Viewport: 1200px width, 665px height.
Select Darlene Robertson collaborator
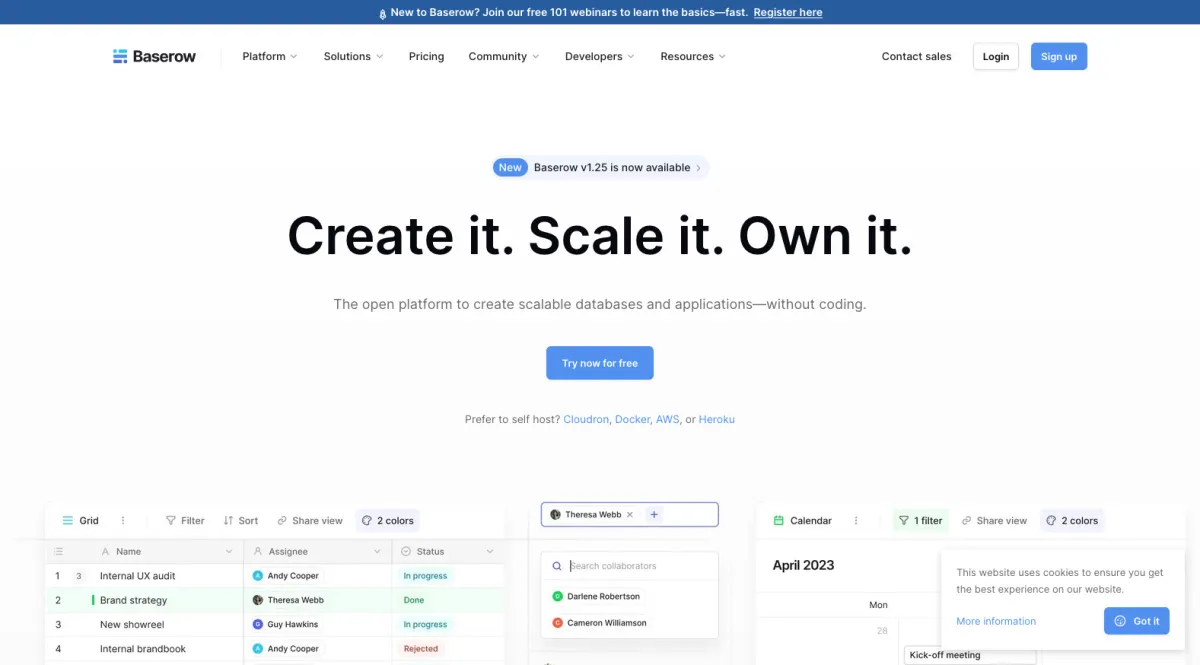(597, 596)
